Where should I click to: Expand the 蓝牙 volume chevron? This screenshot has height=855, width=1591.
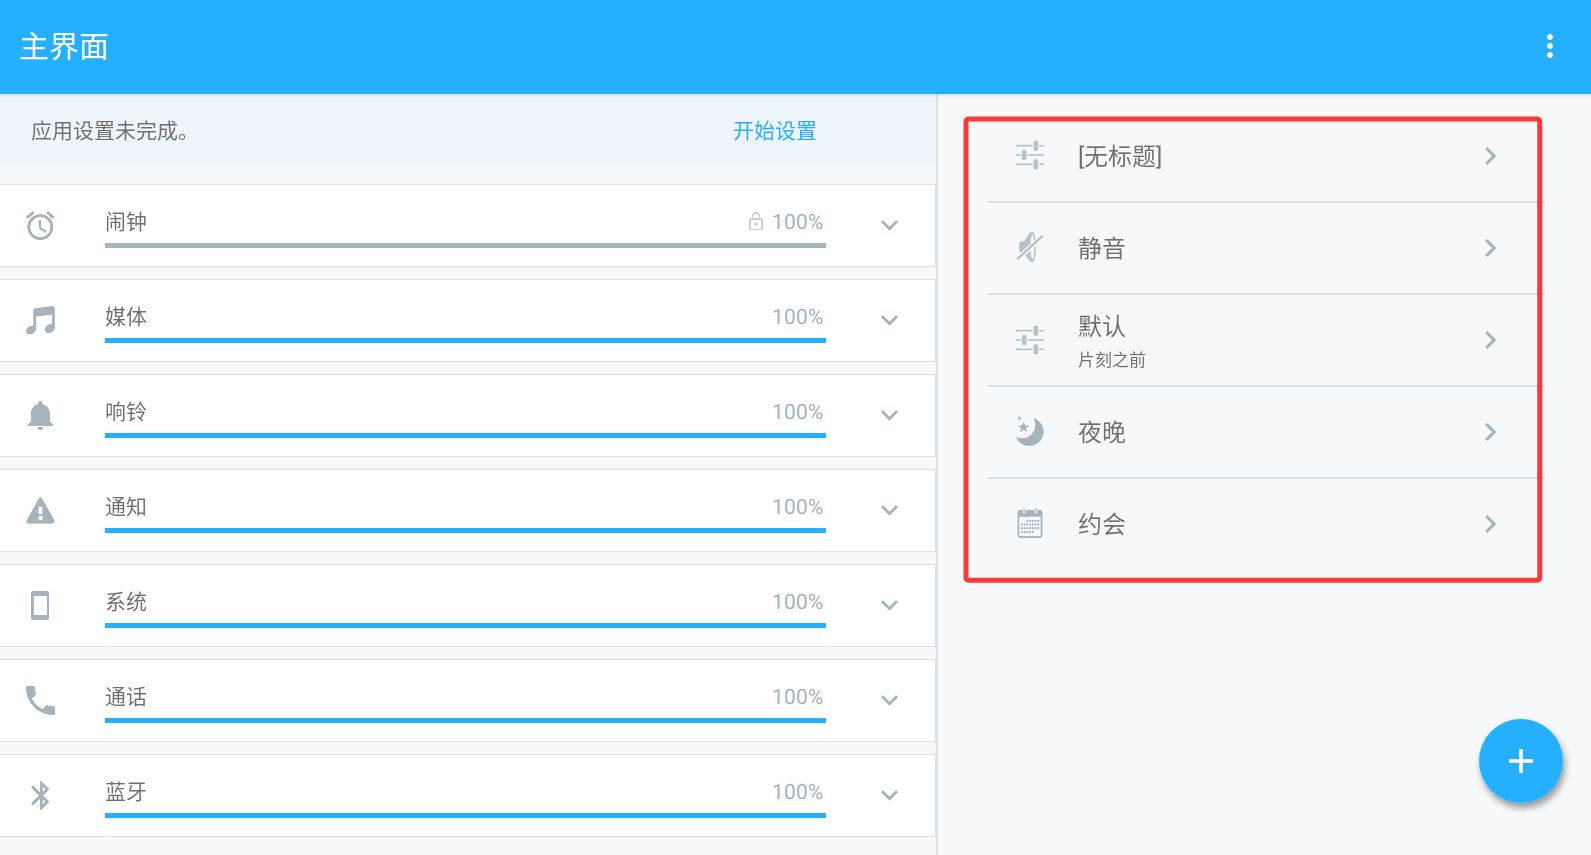(x=889, y=795)
